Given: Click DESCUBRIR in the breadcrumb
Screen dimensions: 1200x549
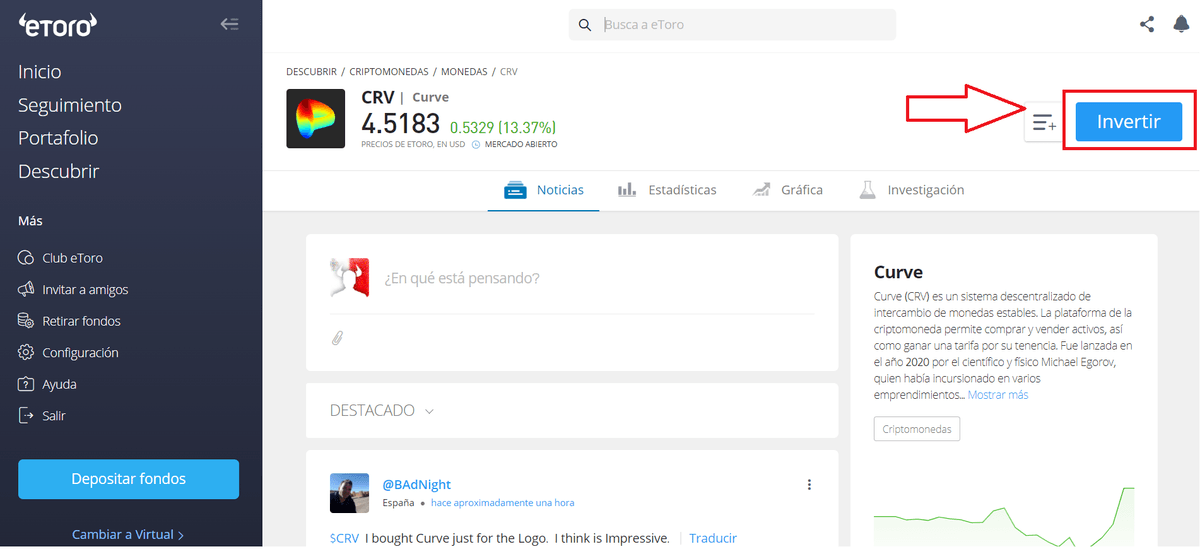Looking at the screenshot, I should (311, 72).
